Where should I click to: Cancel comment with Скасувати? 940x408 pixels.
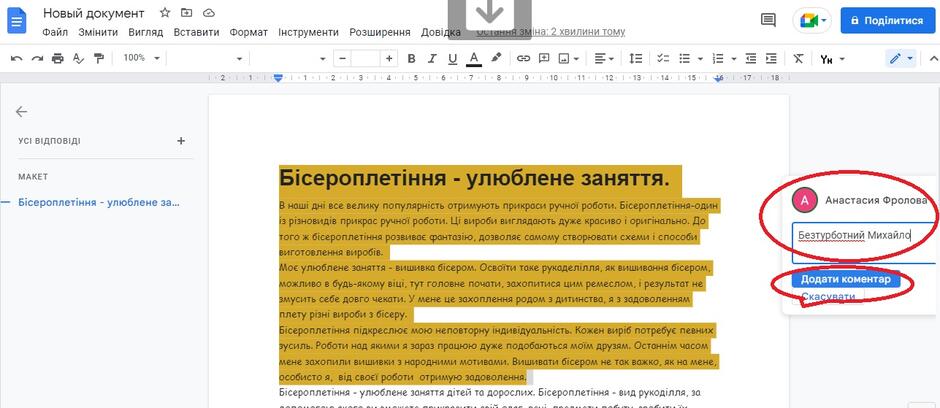pyautogui.click(x=828, y=297)
